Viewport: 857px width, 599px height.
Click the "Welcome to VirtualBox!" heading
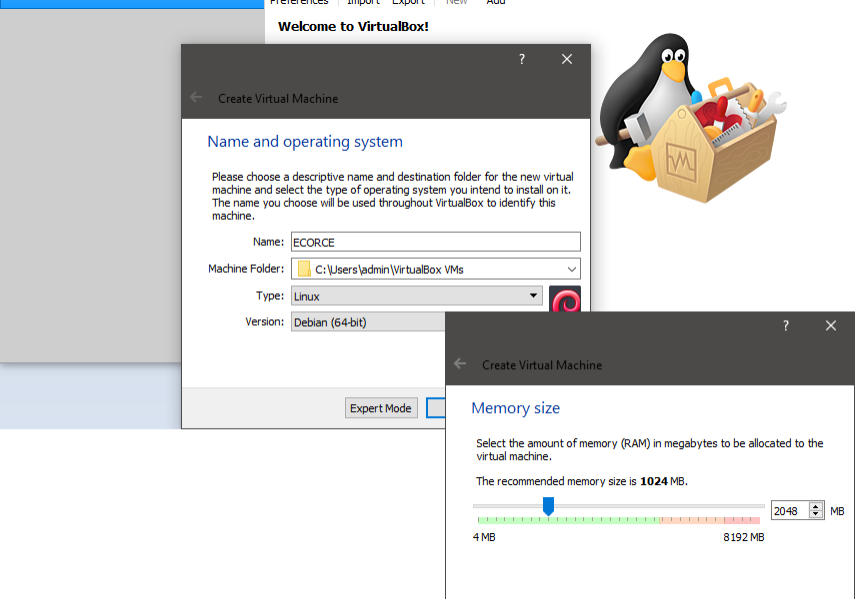353,26
